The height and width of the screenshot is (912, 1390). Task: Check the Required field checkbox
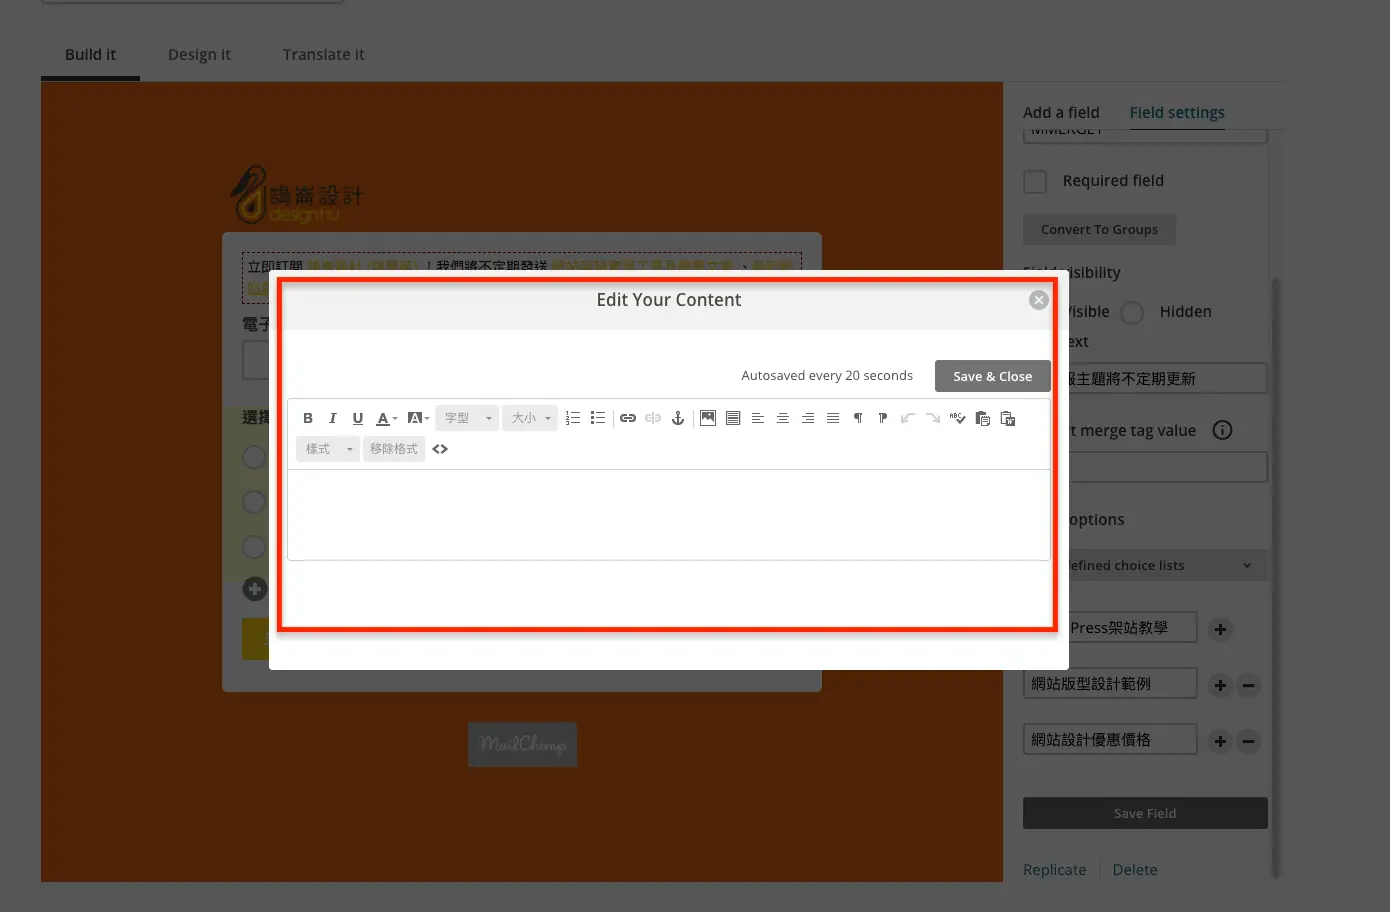[1035, 181]
